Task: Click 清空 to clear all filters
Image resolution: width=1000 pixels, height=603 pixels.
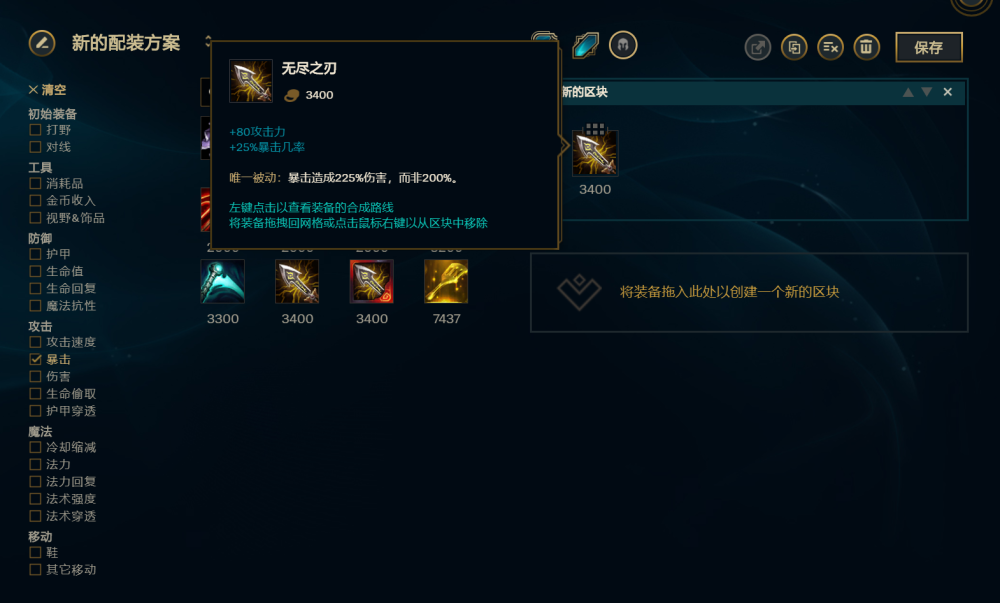Action: click(x=47, y=90)
